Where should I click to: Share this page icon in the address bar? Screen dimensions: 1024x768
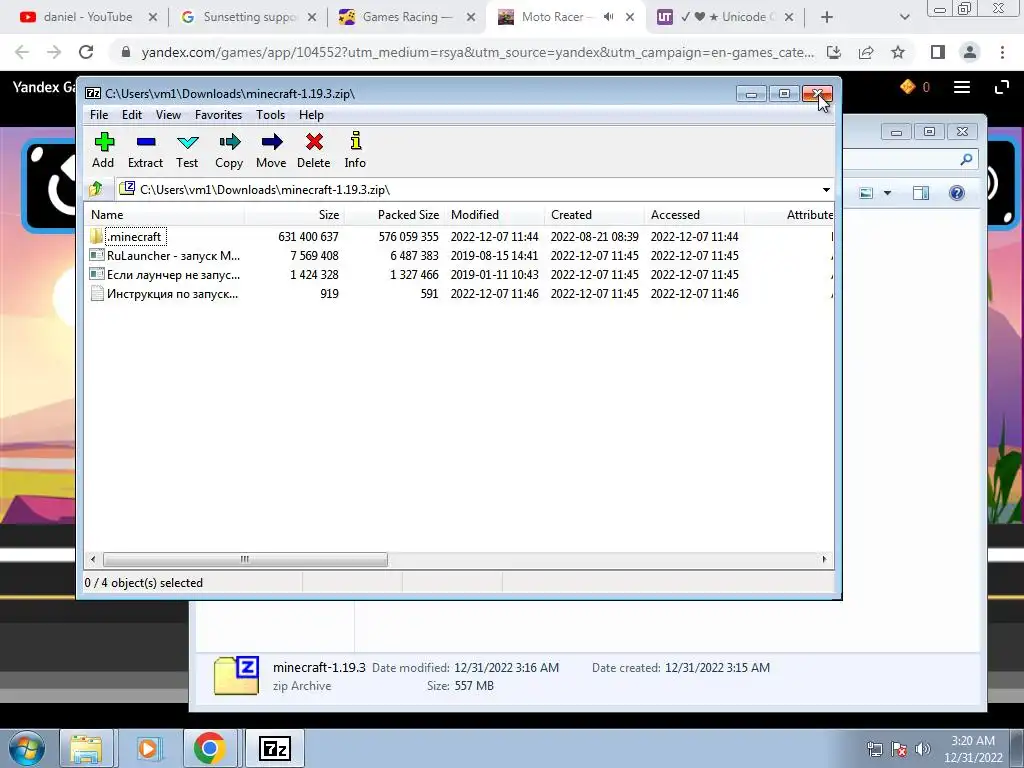(866, 52)
